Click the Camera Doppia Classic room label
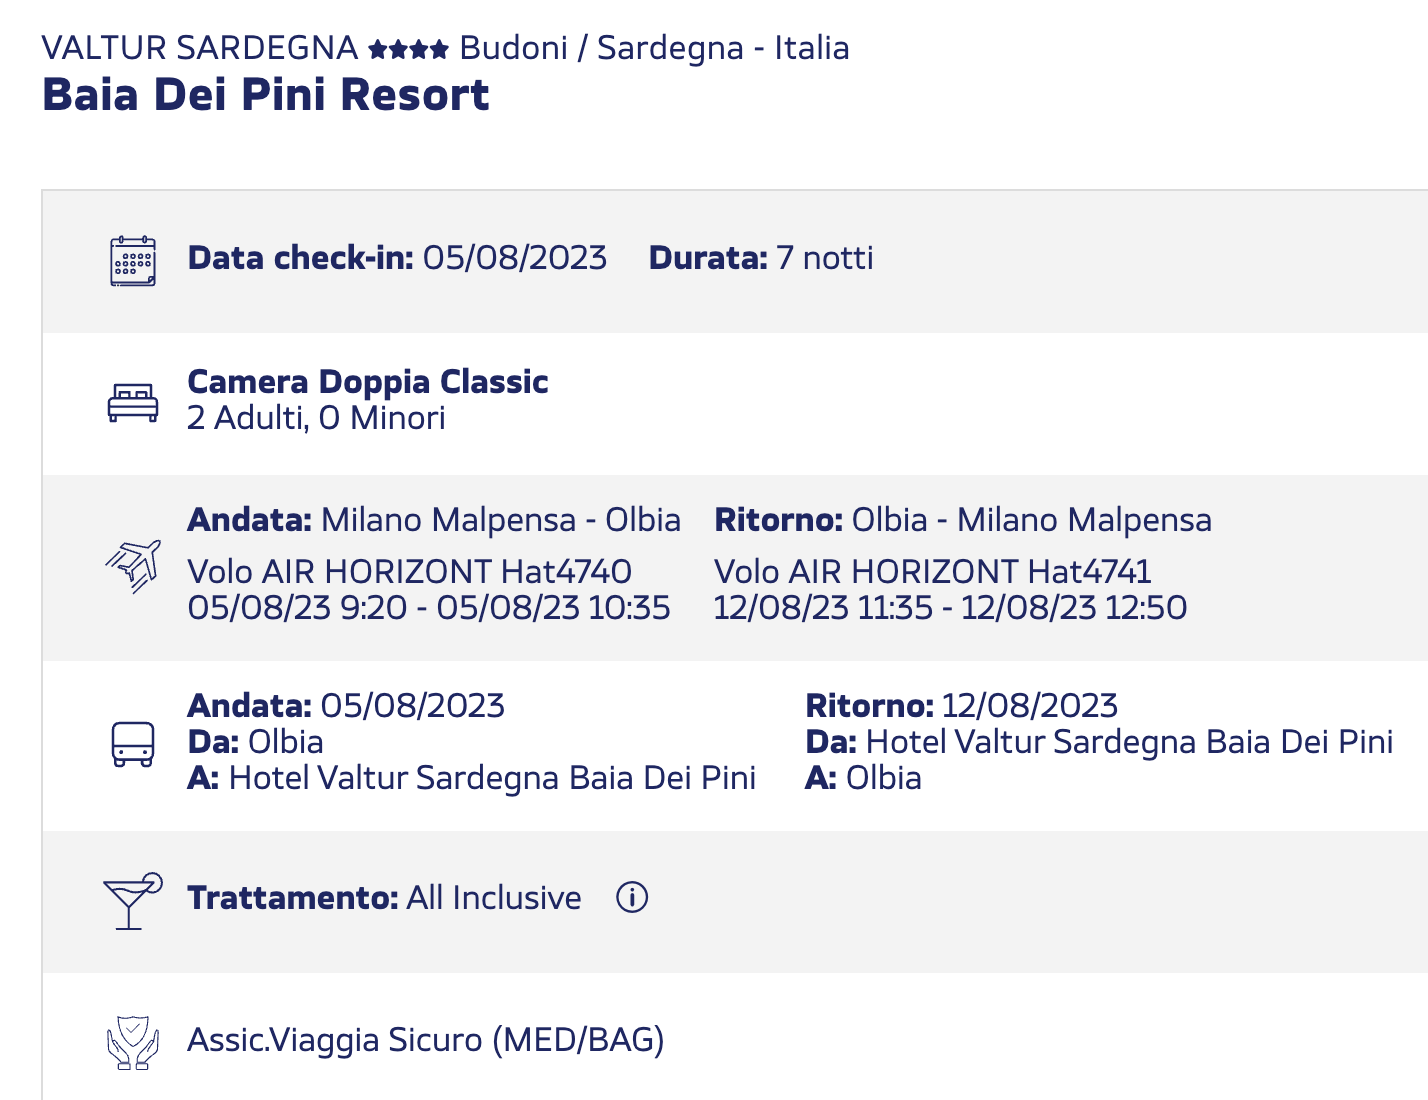 coord(368,382)
